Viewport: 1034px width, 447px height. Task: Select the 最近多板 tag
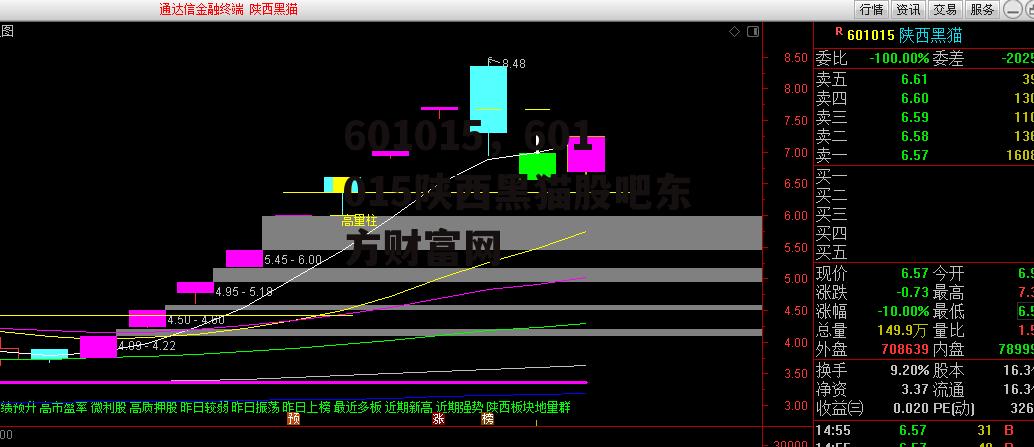point(357,407)
